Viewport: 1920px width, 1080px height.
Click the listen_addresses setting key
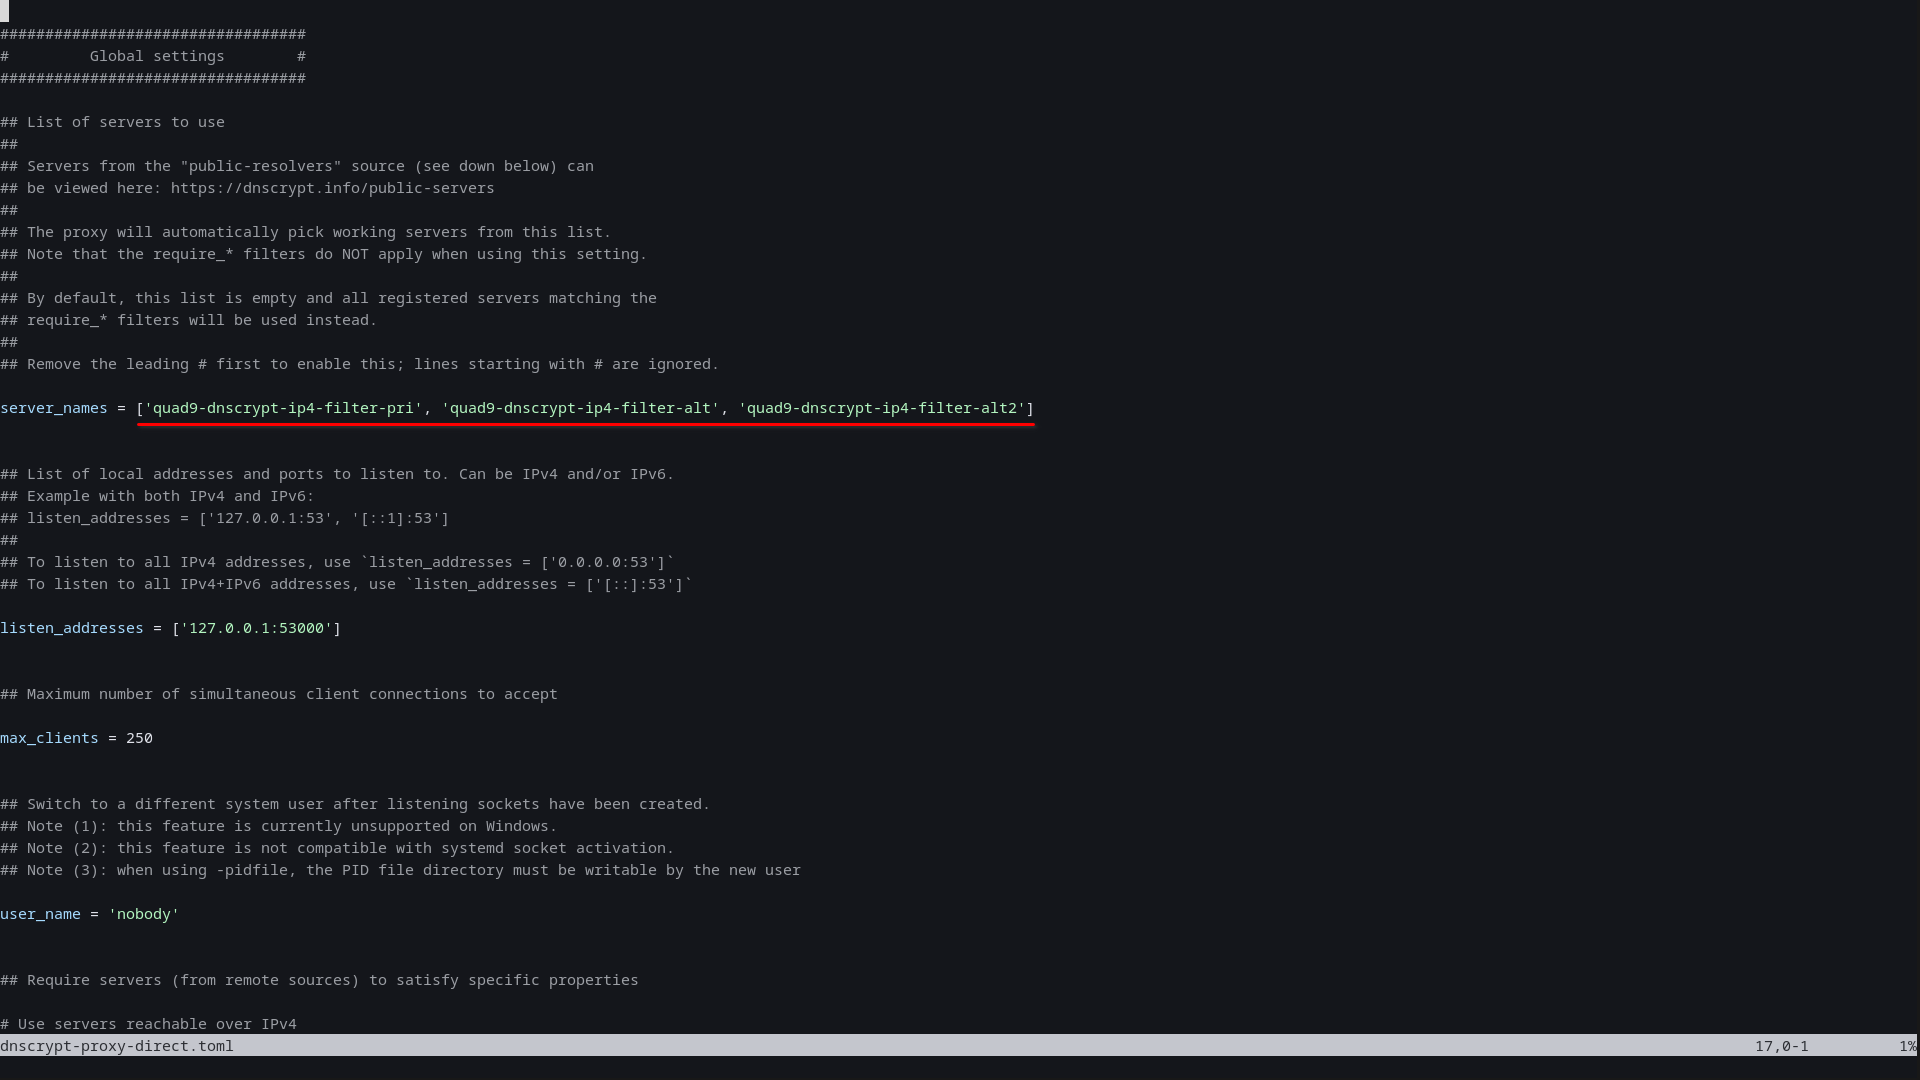pyautogui.click(x=72, y=628)
